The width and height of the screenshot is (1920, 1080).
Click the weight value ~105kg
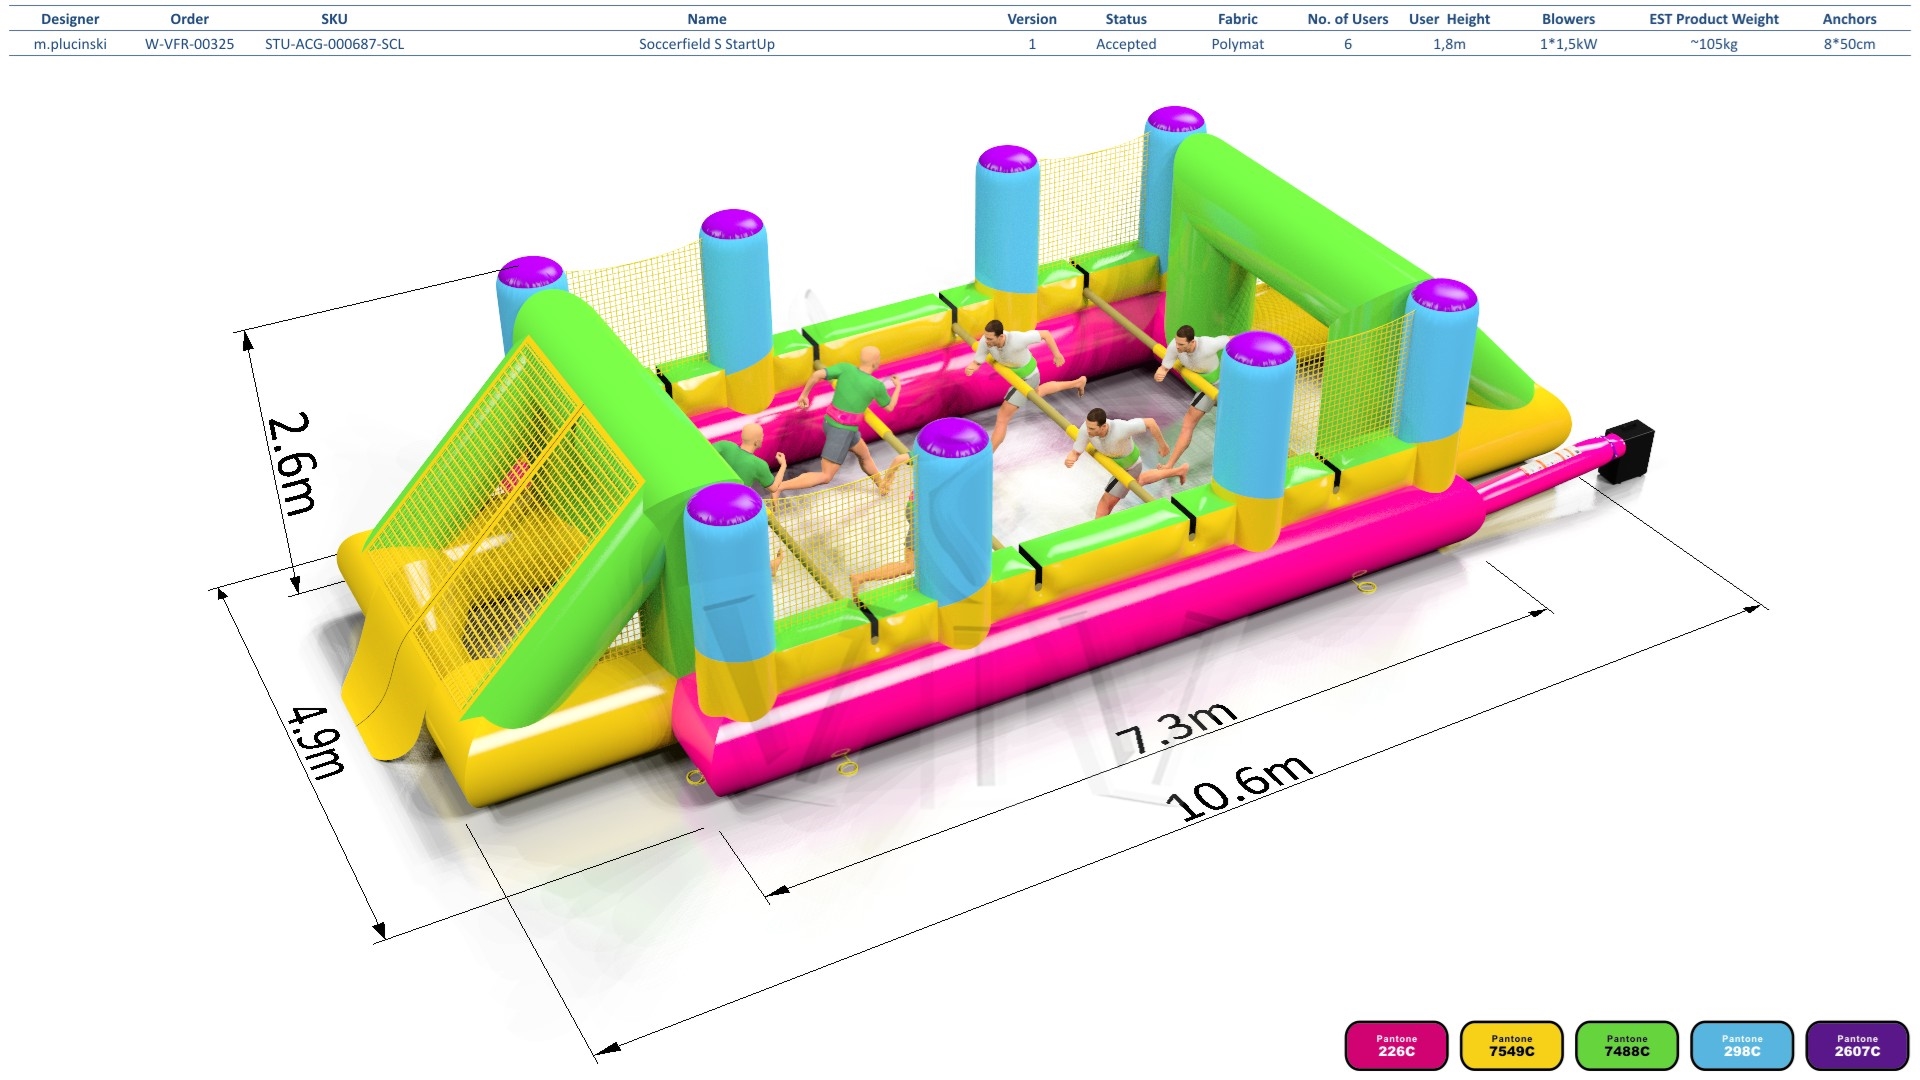1714,44
